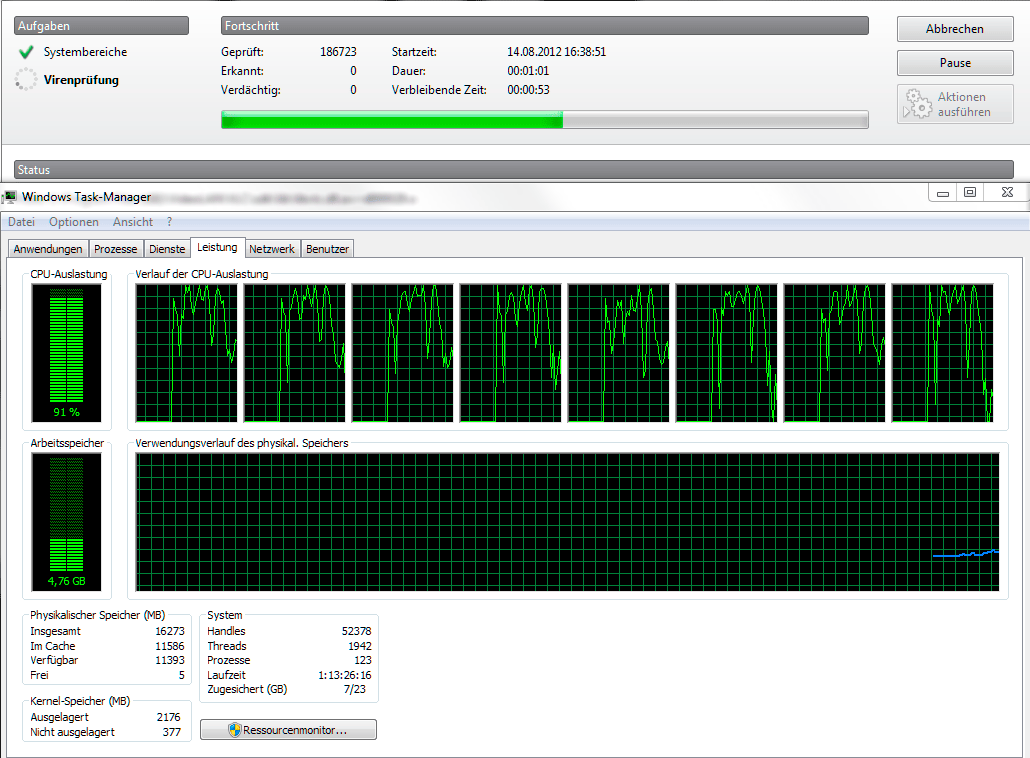
Task: Click the Insgesamt memory value 16273
Action: 170,631
